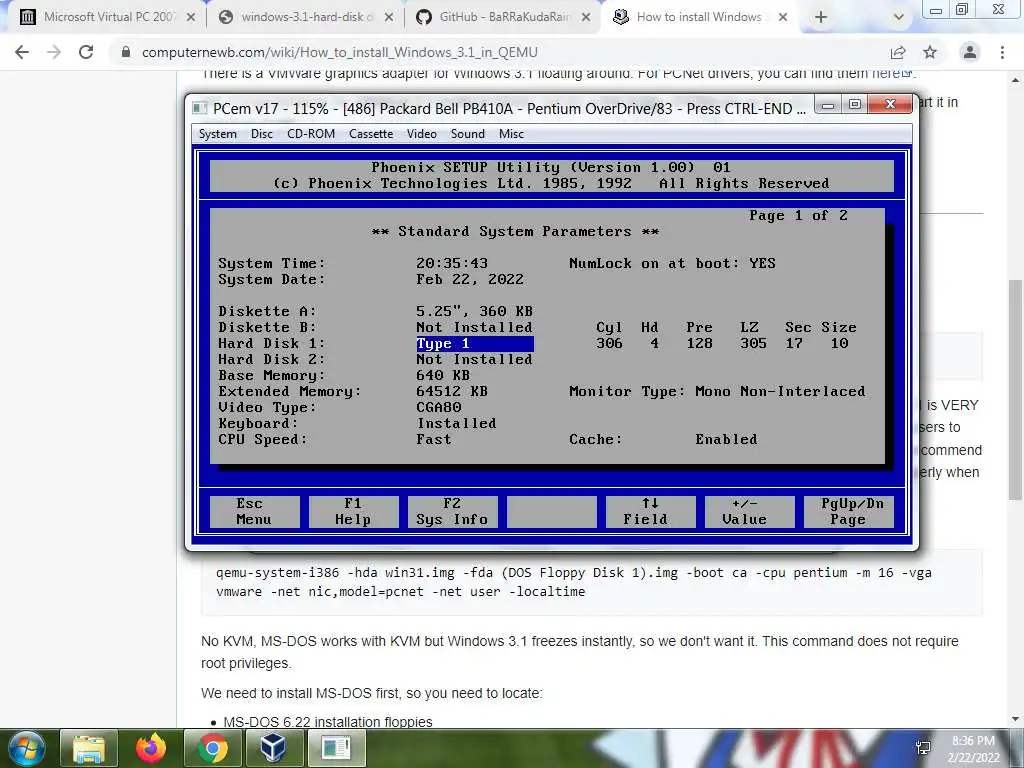Focus the address bar URL
Image resolution: width=1024 pixels, height=768 pixels.
click(340, 52)
